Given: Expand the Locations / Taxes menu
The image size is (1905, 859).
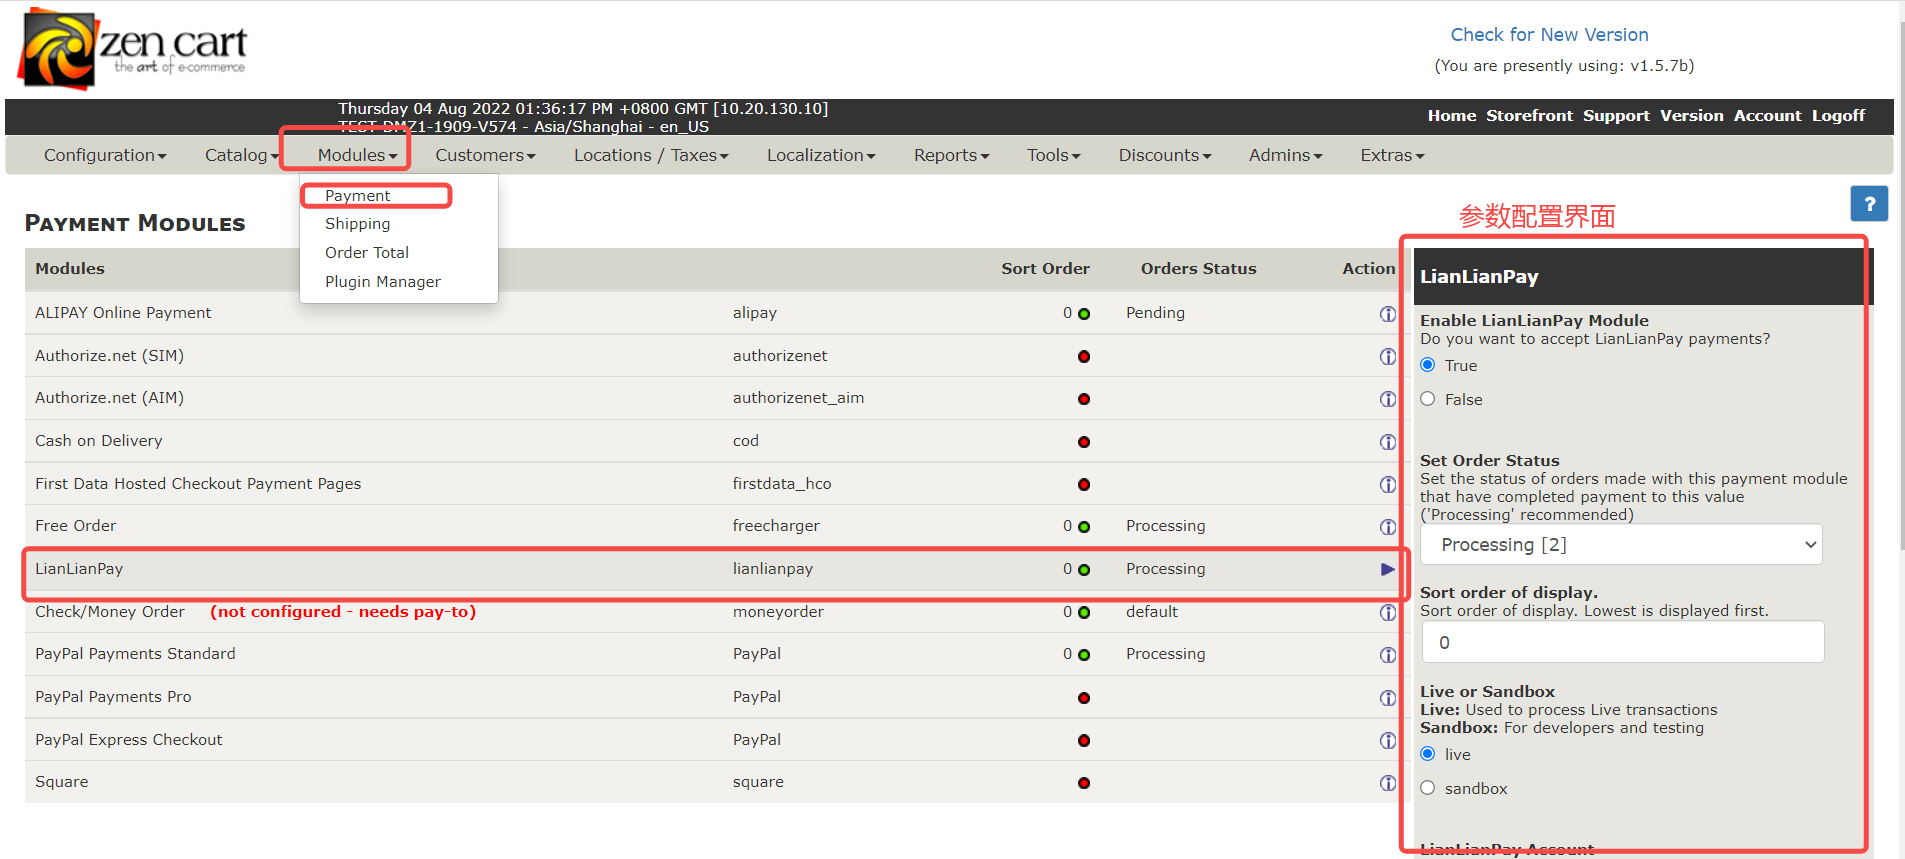Looking at the screenshot, I should click(x=650, y=155).
